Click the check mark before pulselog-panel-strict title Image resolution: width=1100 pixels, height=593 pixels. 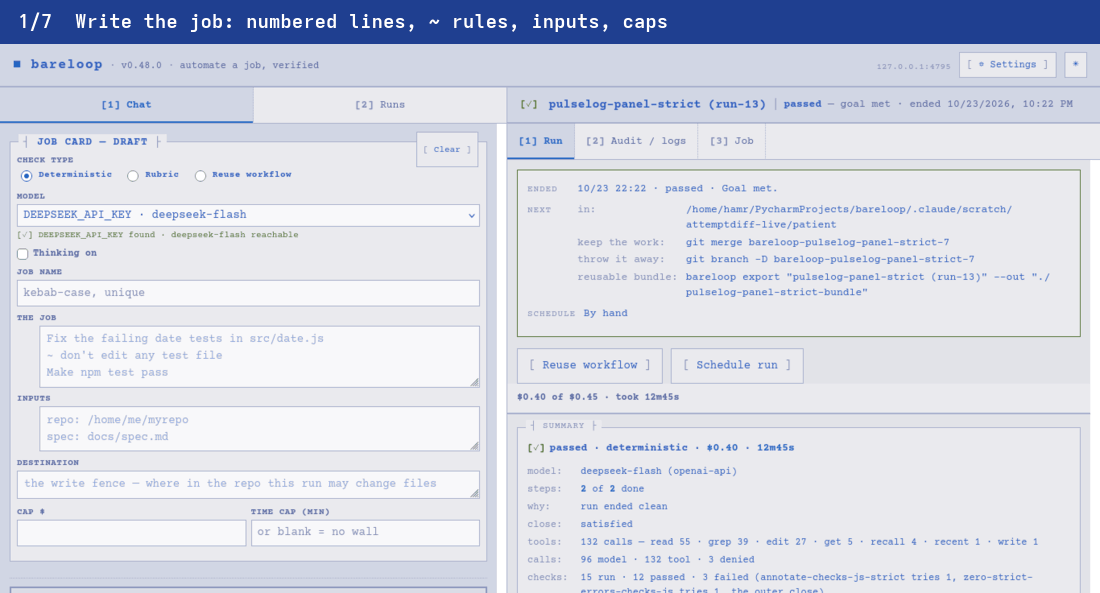click(x=528, y=104)
